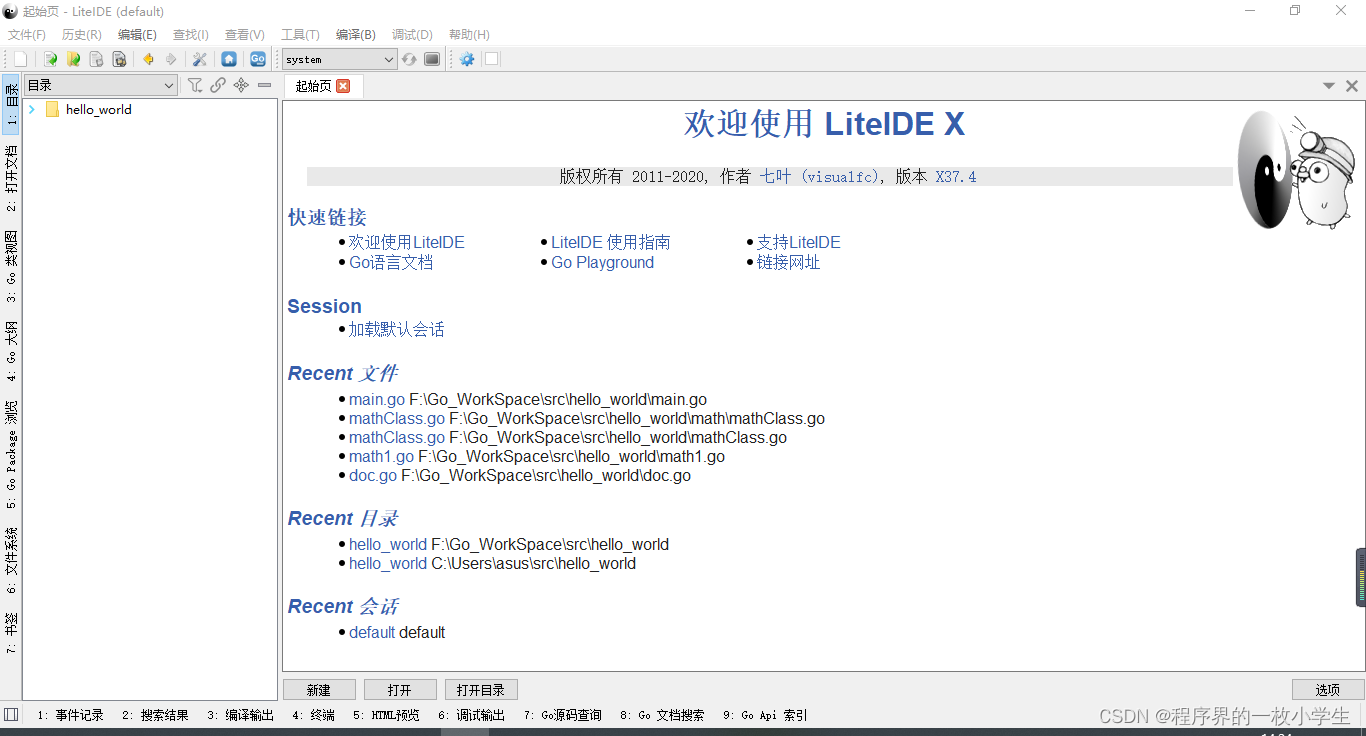The image size is (1366, 736).
Task: Open the 1: 事件记录 bottom panel
Action: 70,715
